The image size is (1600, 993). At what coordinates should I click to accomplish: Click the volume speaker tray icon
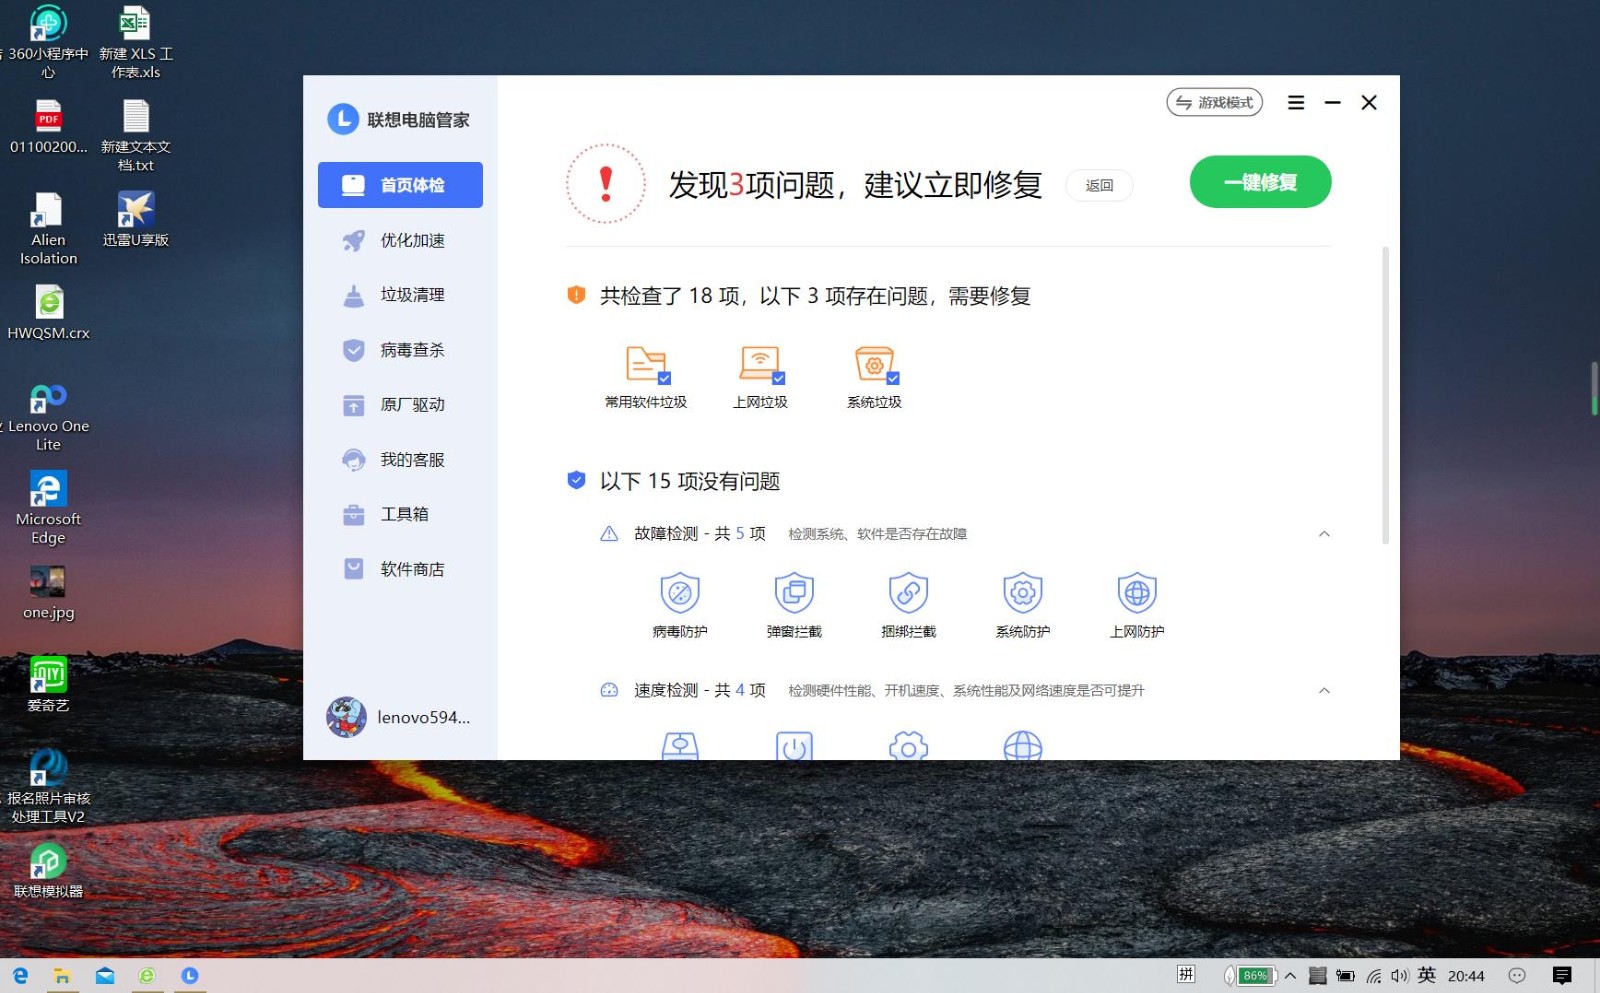1399,976
